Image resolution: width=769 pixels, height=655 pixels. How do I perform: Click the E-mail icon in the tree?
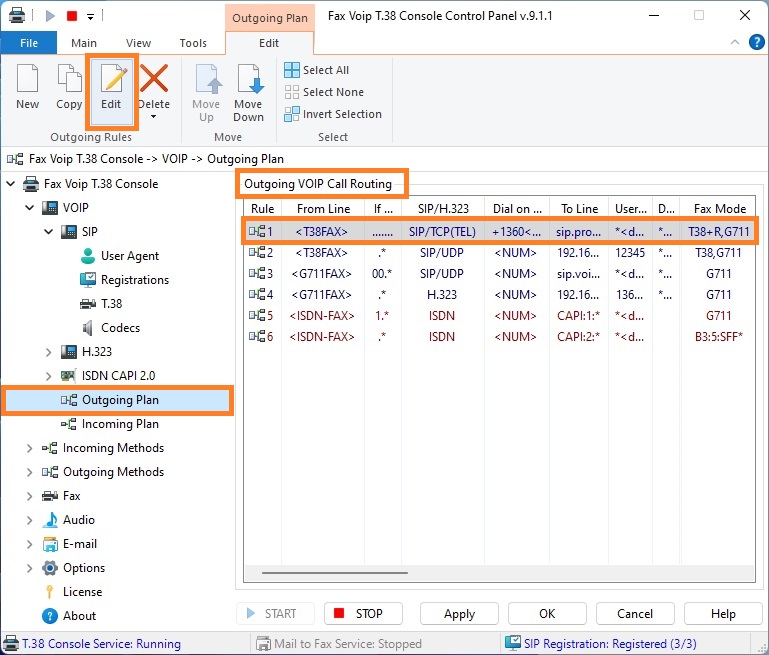click(x=50, y=544)
